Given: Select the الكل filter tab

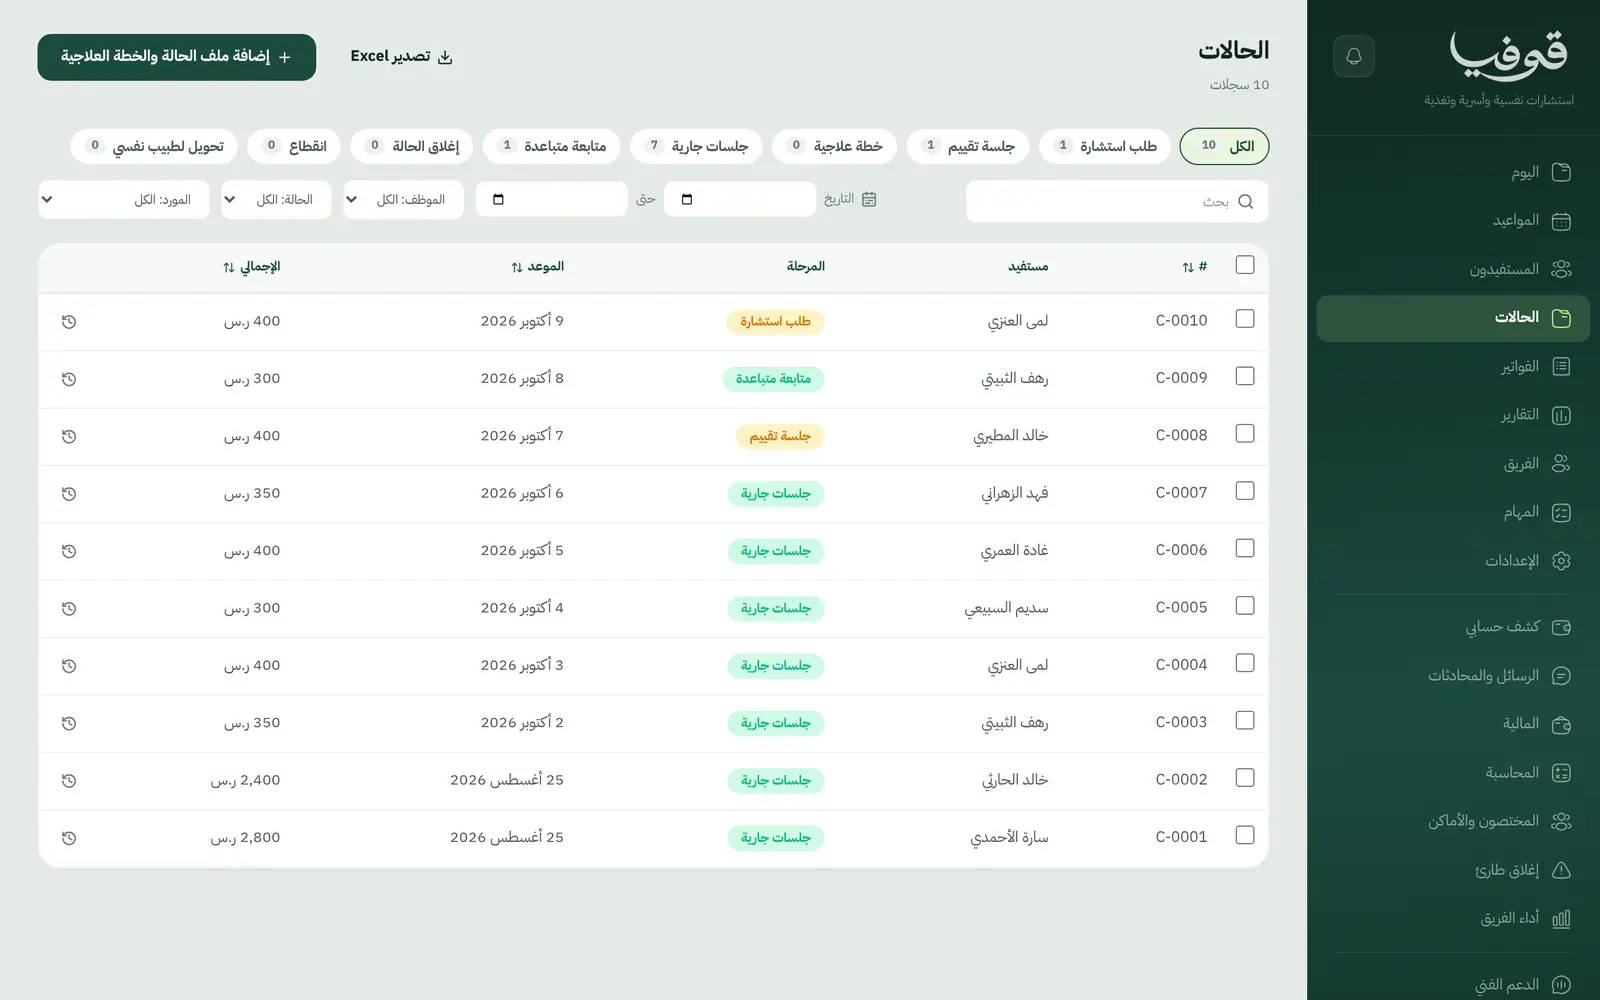Looking at the screenshot, I should (1225, 146).
